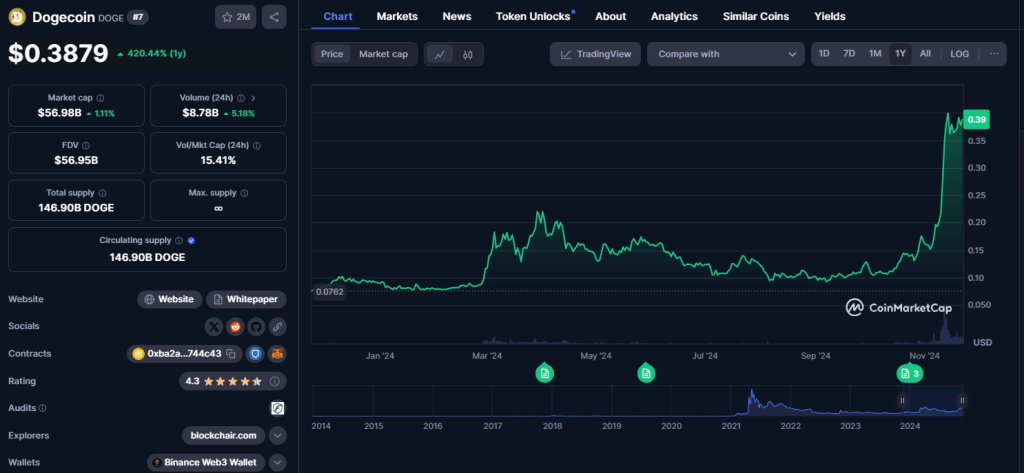
Task: Click the news marker labeled 3 near Nov '24
Action: 910,374
